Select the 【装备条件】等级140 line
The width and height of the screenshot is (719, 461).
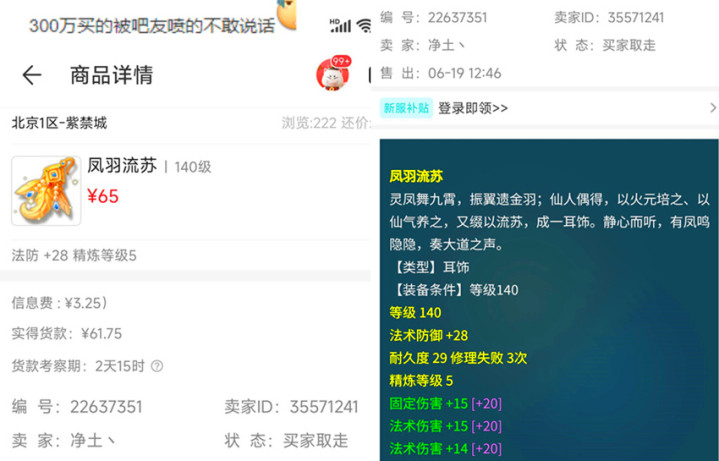pos(454,290)
